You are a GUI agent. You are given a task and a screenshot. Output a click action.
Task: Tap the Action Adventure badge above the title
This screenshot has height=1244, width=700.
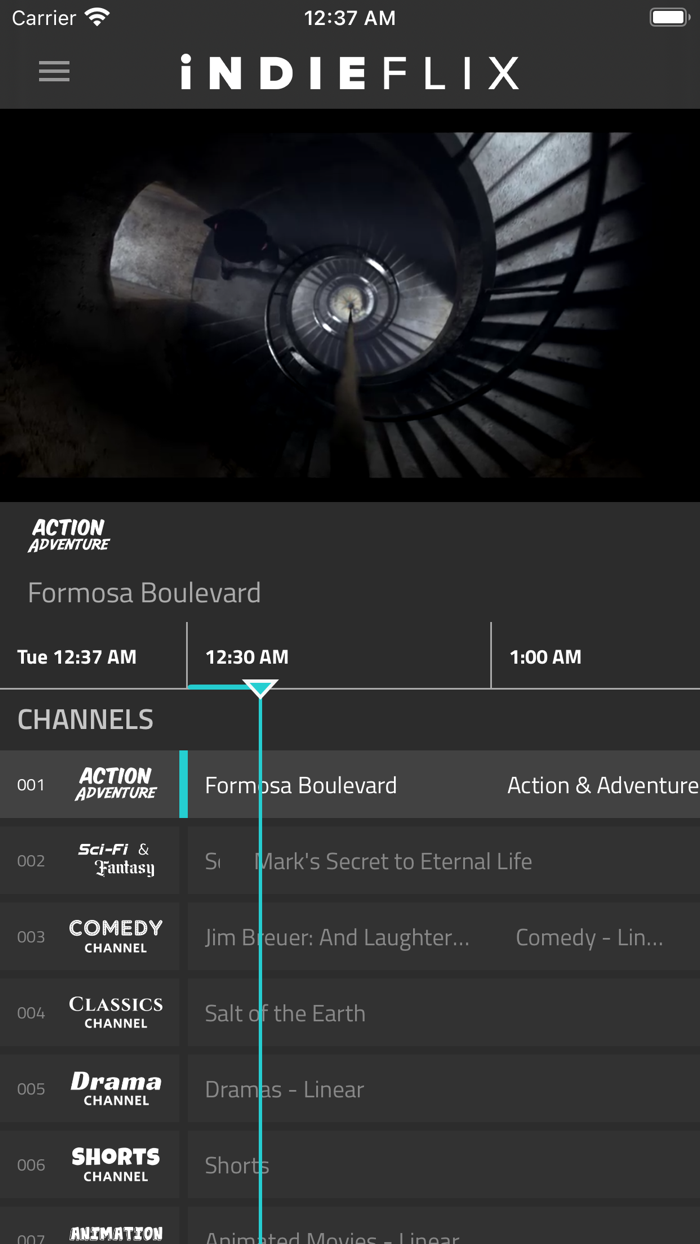67,534
